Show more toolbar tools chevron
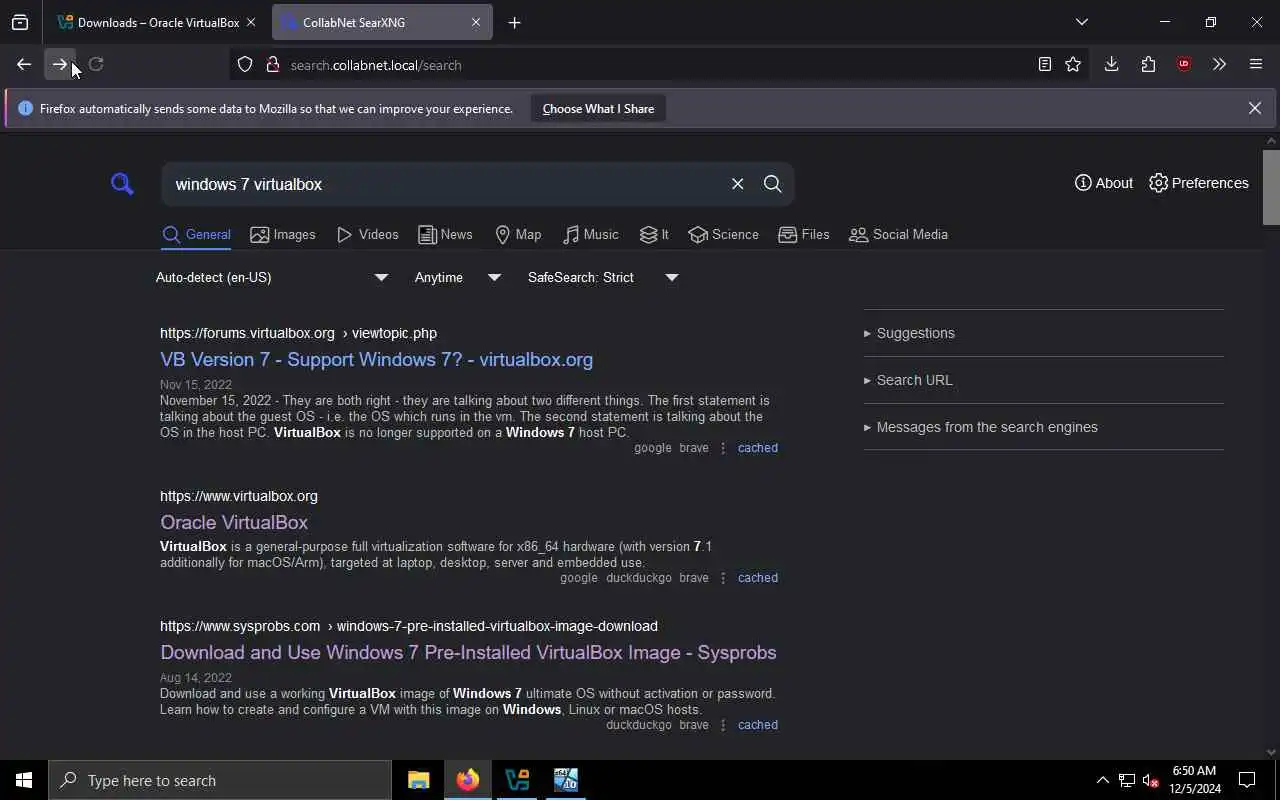1280x800 pixels. pyautogui.click(x=1219, y=65)
